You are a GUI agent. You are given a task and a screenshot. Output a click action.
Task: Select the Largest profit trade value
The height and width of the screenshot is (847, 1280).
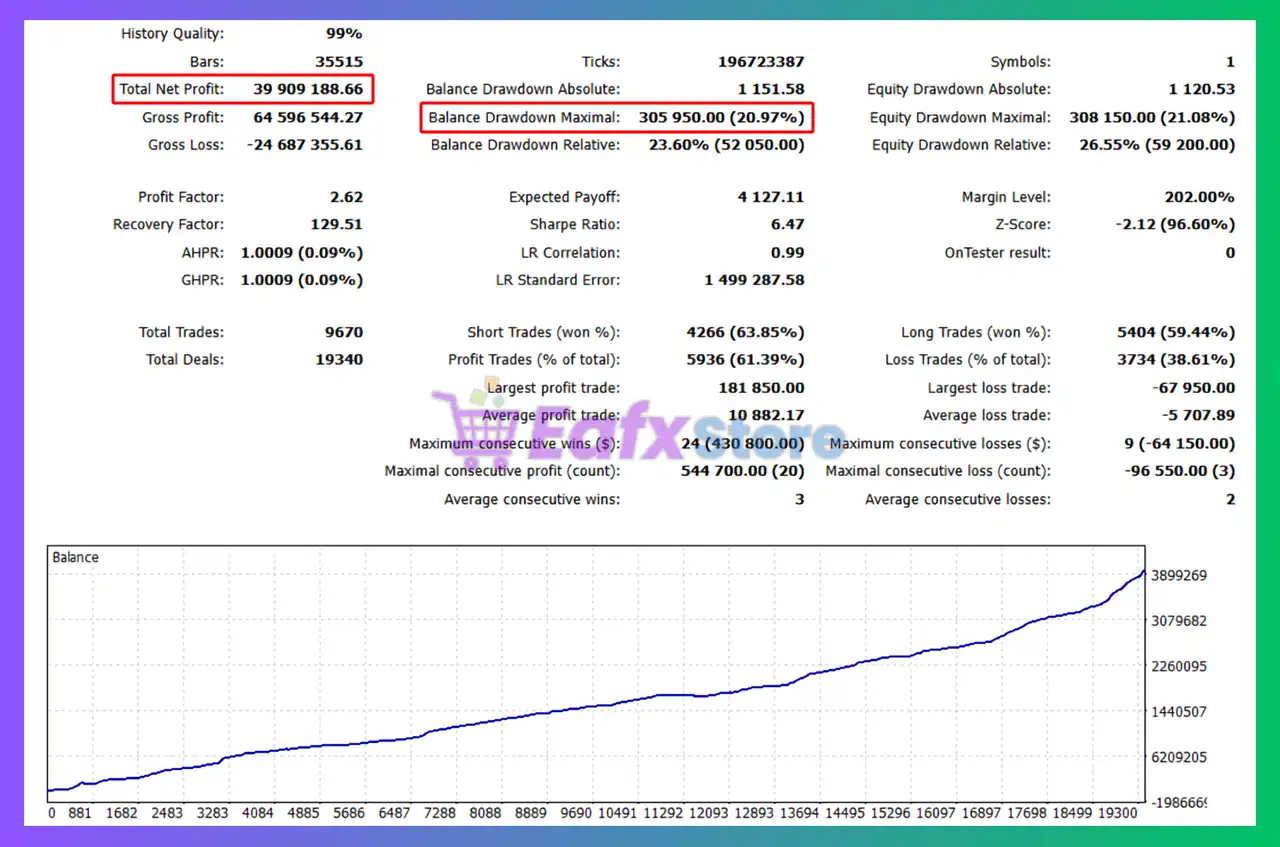[x=761, y=388]
